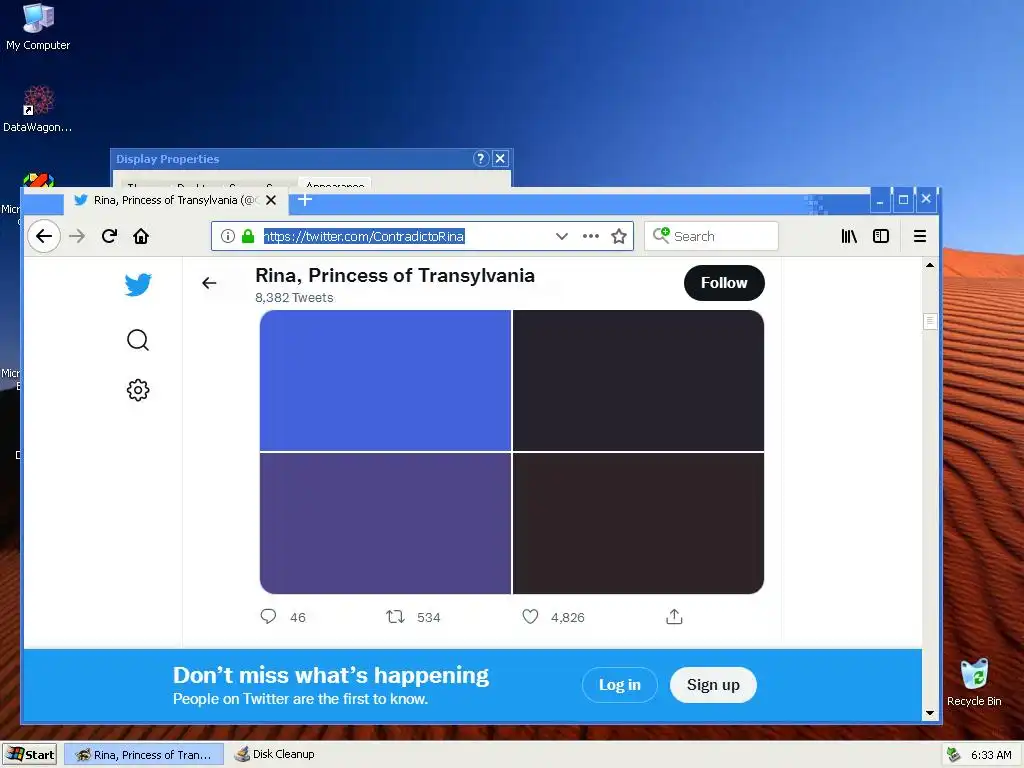Screen dimensions: 1024x768
Task: Follow Rina, Princess of Transylvania
Action: tap(724, 283)
